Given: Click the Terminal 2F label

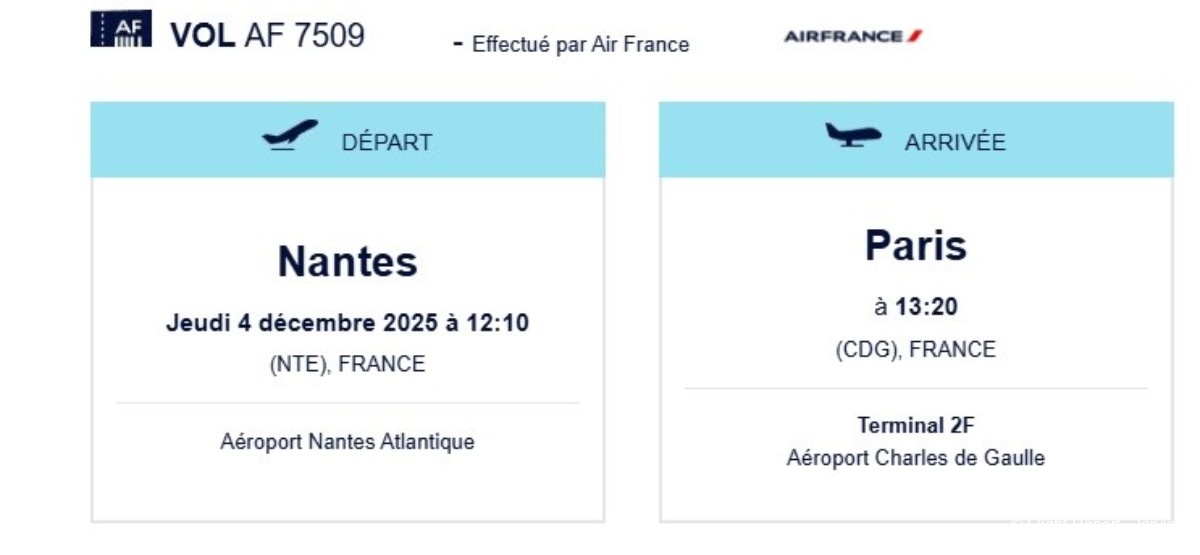Looking at the screenshot, I should pos(916,425).
